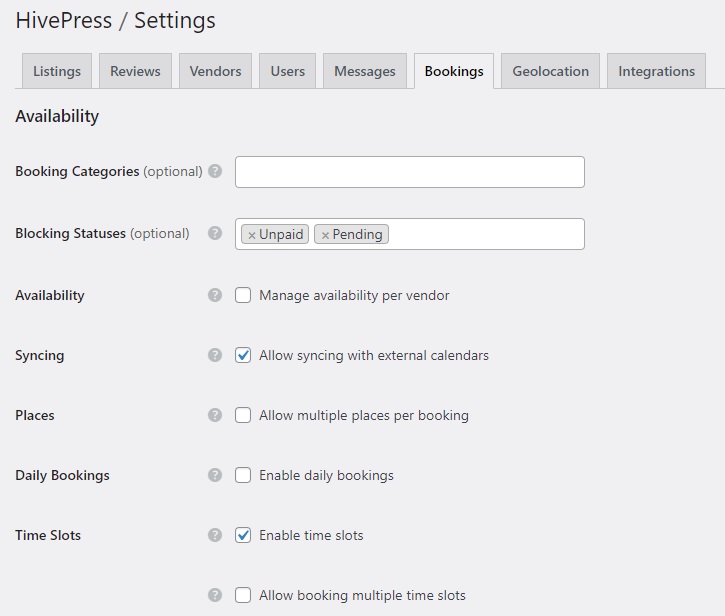Screen dimensions: 725x616
Task: Show help icon beside Daily Bookings
Action: pyautogui.click(x=215, y=475)
